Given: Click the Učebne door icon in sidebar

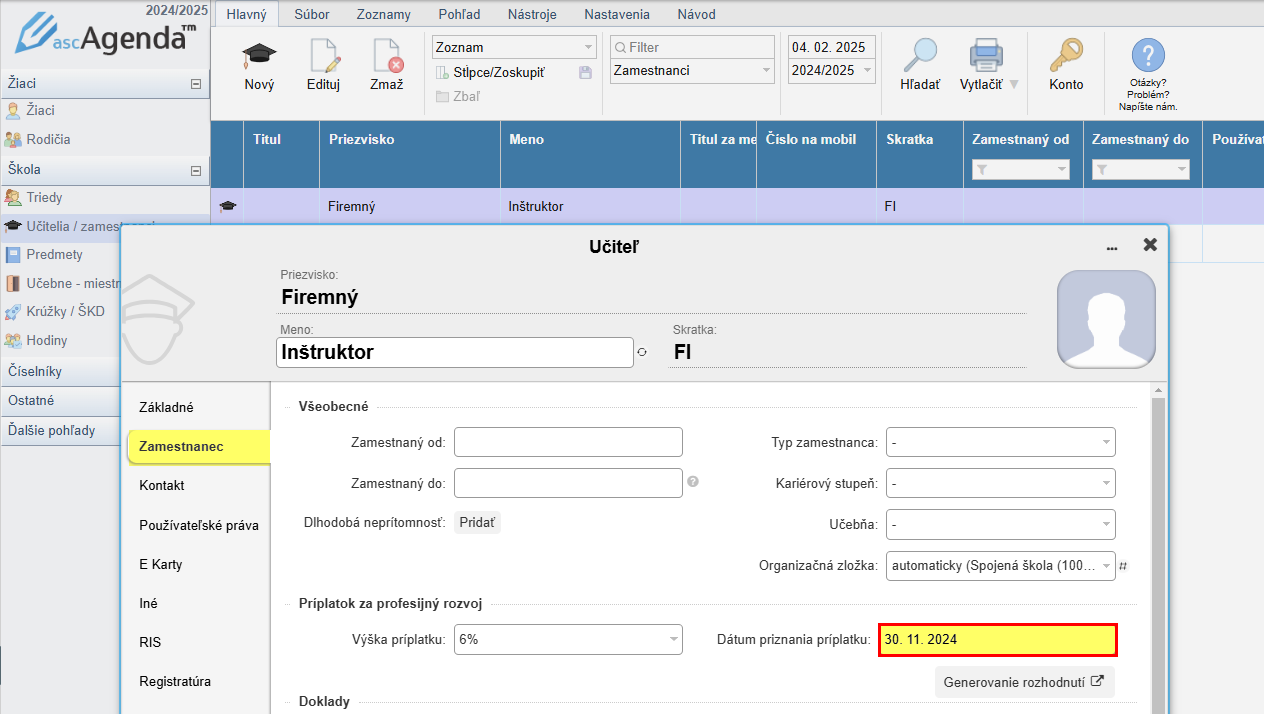Looking at the screenshot, I should (x=13, y=283).
